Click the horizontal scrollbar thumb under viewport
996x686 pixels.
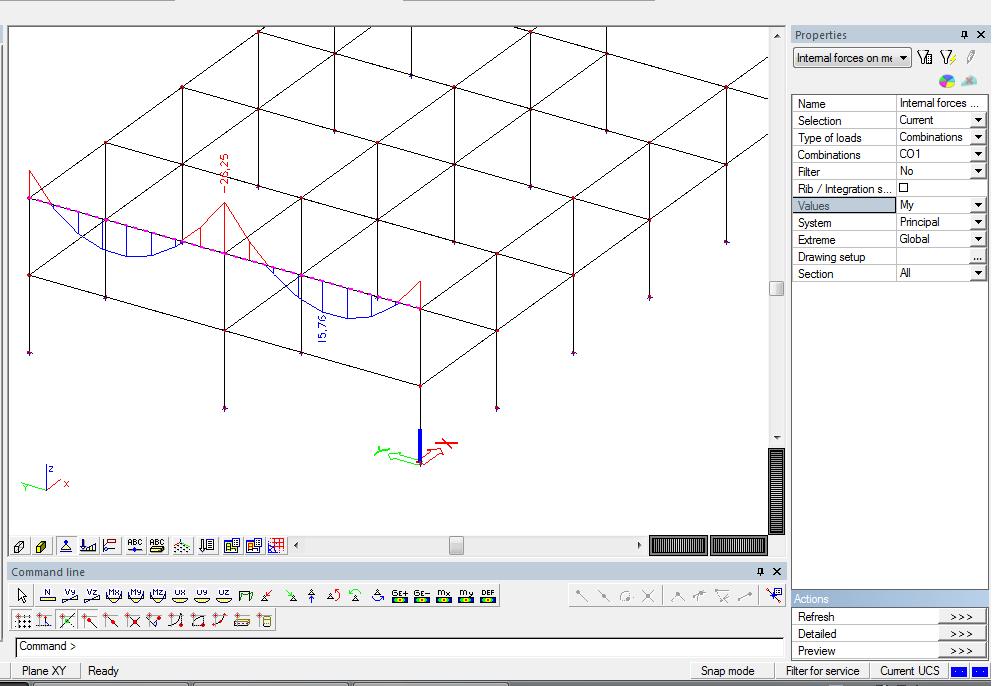click(456, 546)
